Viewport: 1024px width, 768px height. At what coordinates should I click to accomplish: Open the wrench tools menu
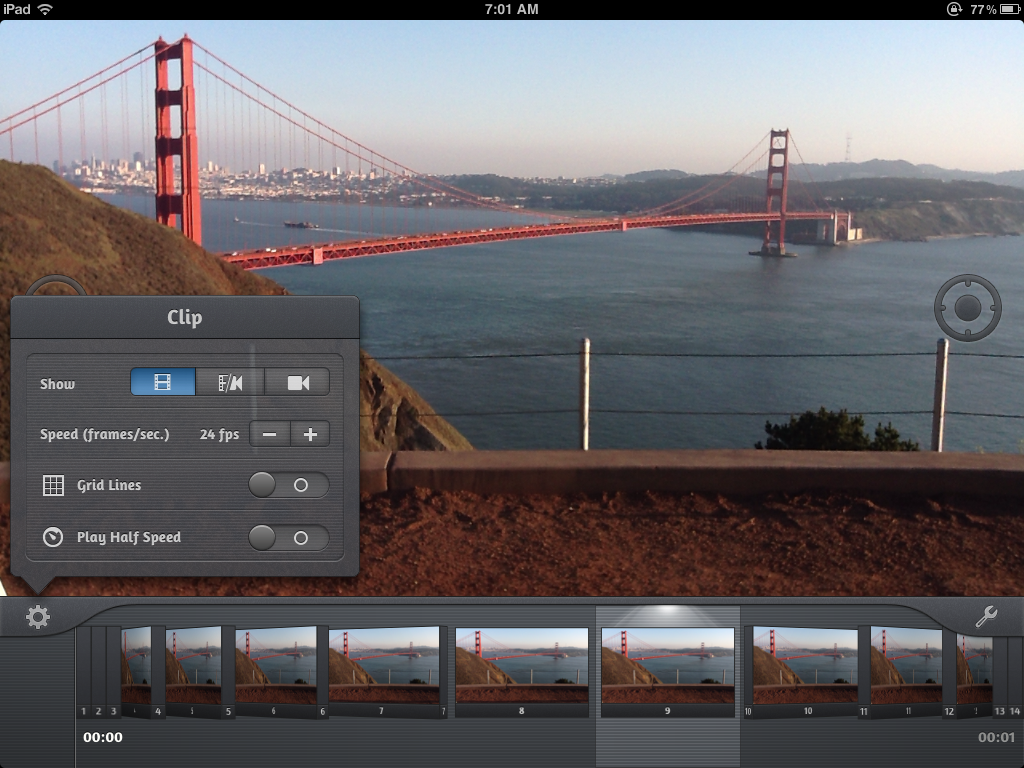pyautogui.click(x=986, y=617)
